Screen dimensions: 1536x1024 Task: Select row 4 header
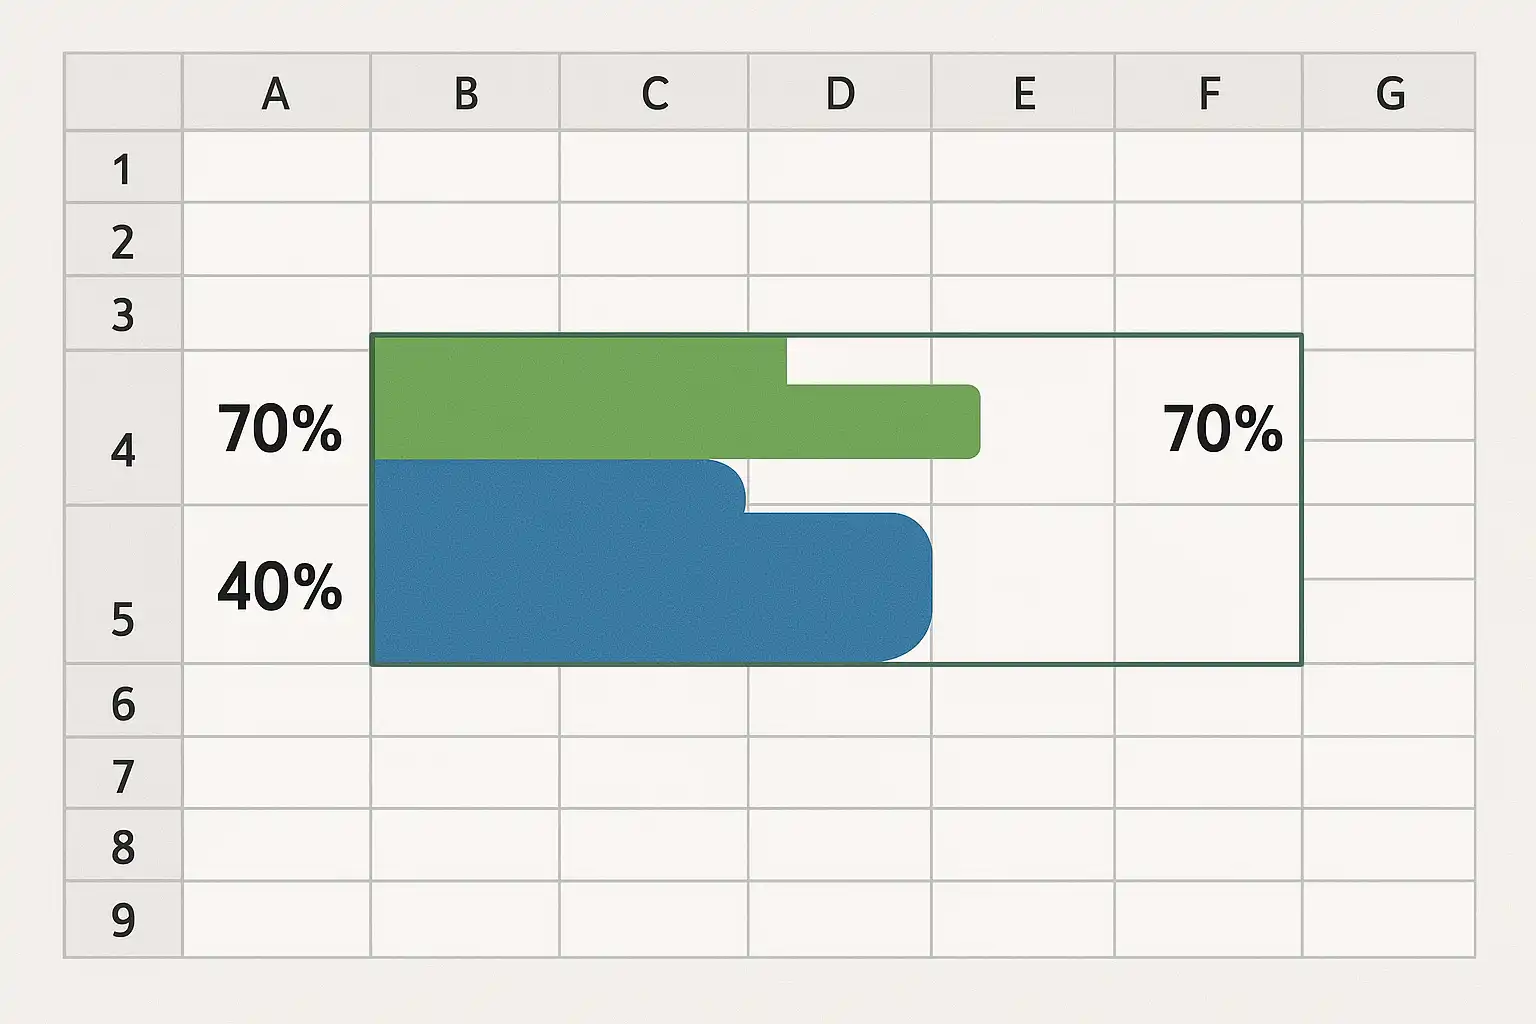pos(123,428)
